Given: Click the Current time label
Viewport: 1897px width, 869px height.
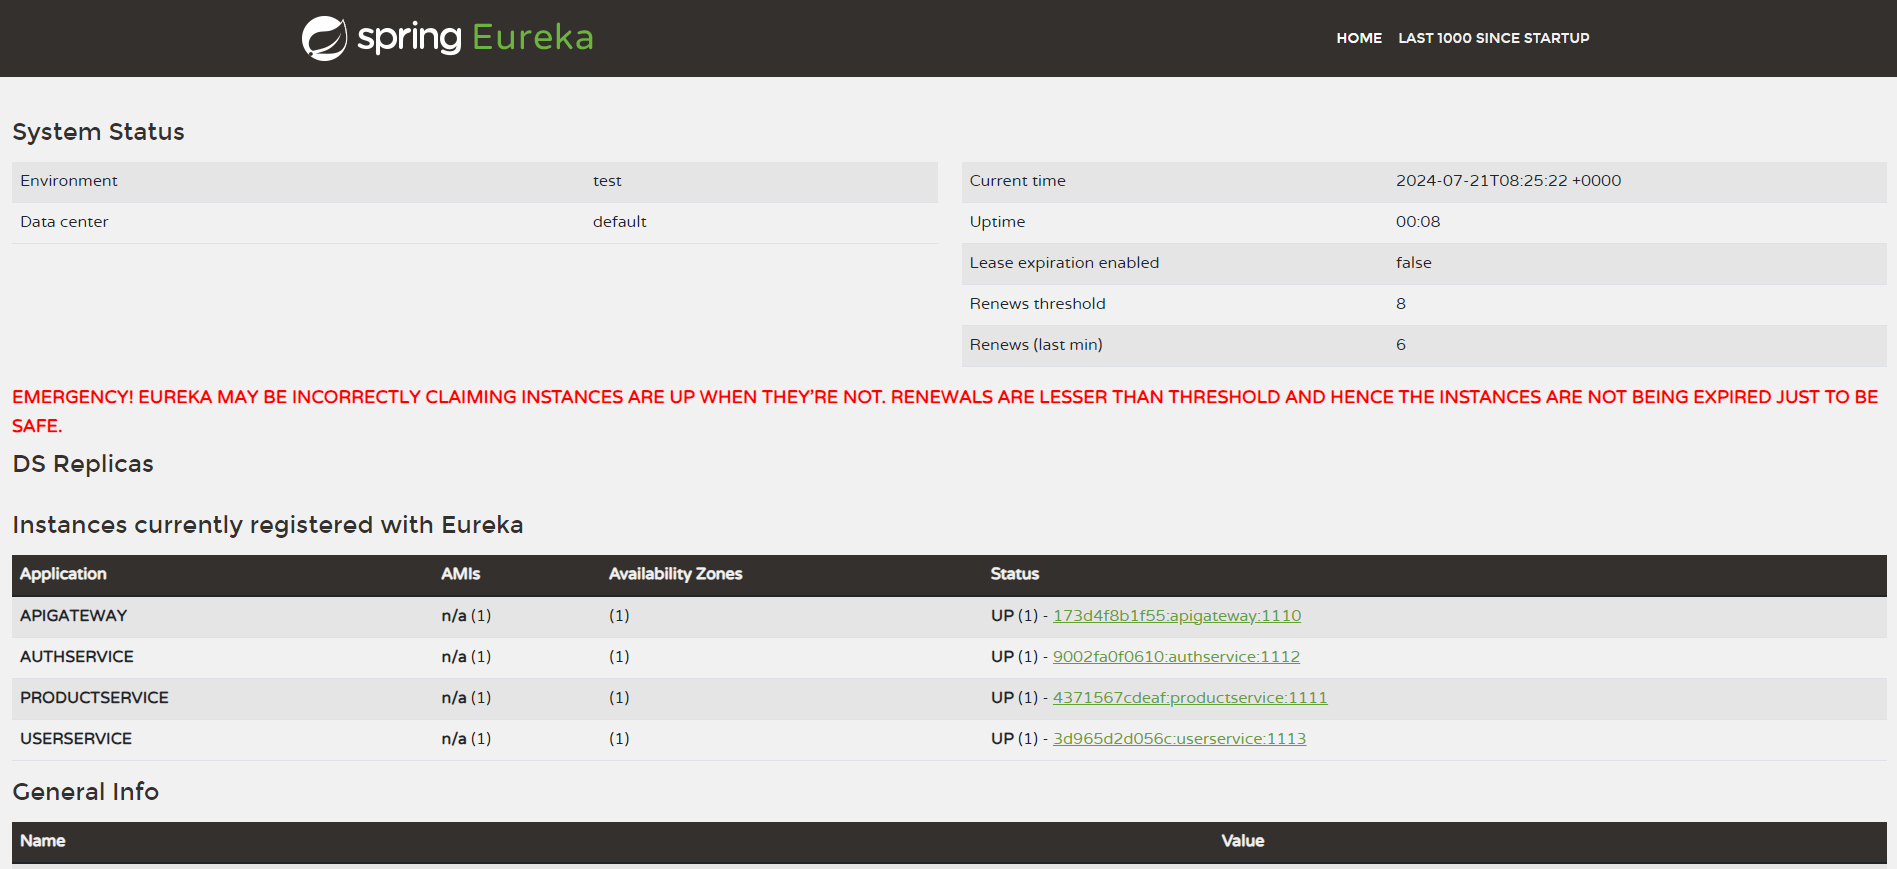Looking at the screenshot, I should click(x=1018, y=181).
